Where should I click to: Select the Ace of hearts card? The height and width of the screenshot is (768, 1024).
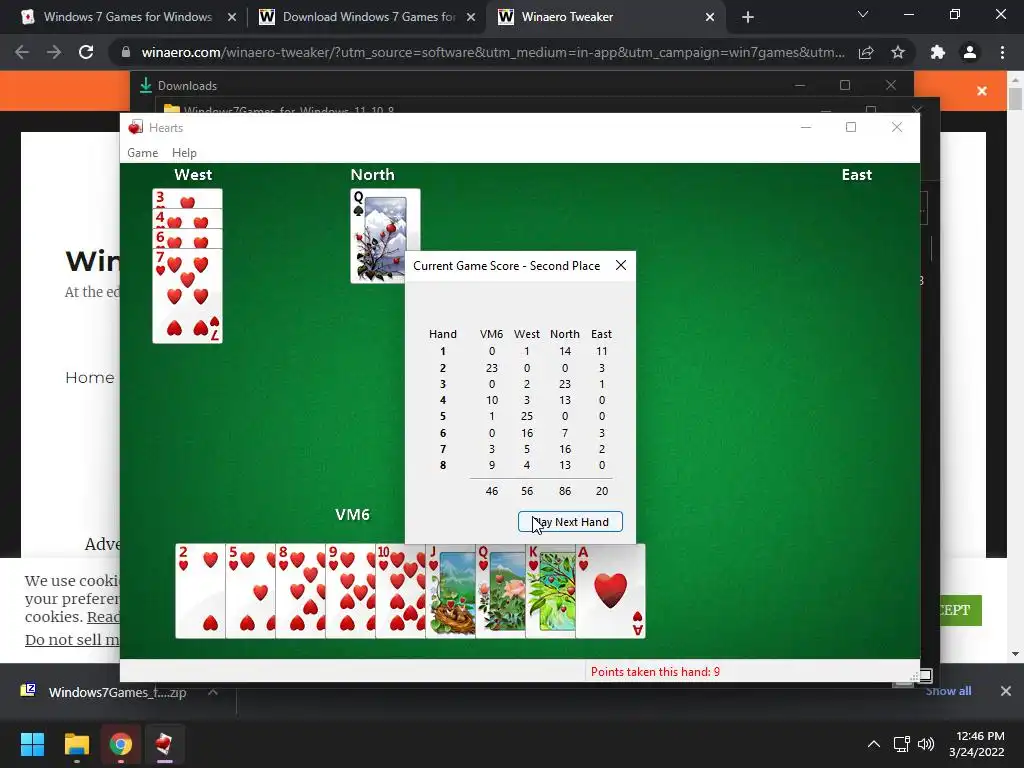tap(611, 591)
